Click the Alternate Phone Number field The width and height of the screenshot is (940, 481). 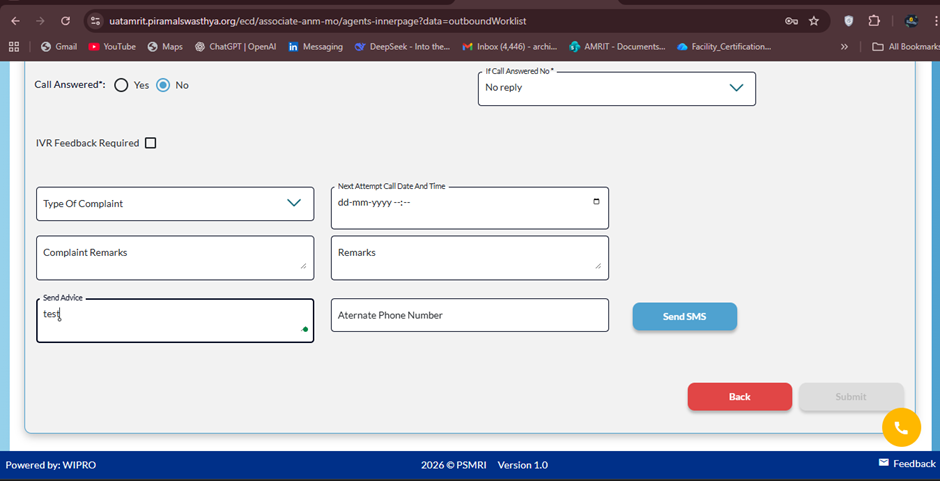[469, 315]
